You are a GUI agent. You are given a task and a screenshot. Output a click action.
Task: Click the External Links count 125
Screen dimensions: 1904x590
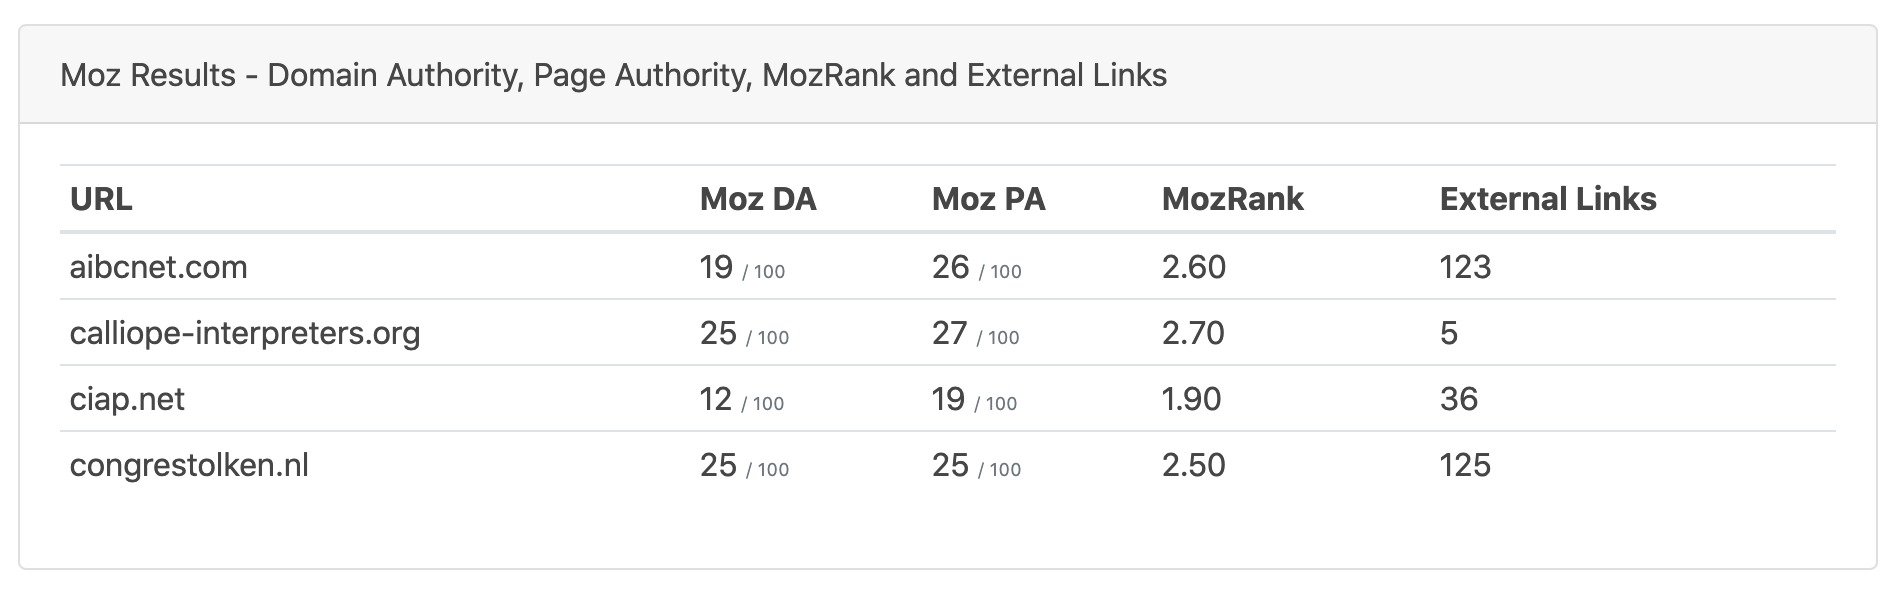(x=1465, y=465)
